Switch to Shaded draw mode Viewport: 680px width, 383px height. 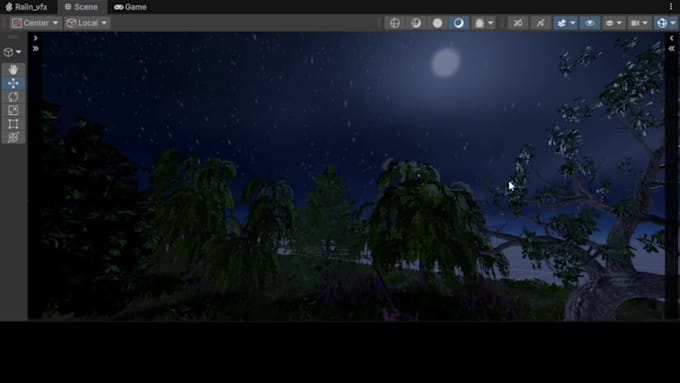pyautogui.click(x=458, y=23)
